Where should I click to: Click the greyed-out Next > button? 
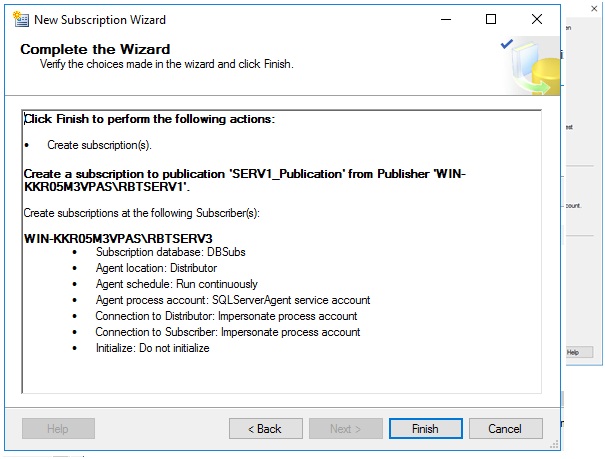click(x=346, y=429)
